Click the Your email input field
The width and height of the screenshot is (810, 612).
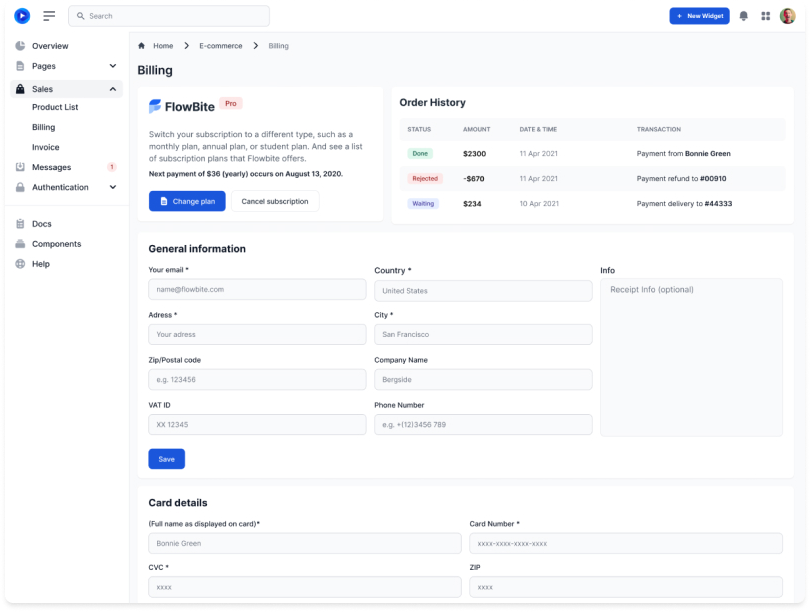pyautogui.click(x=257, y=289)
